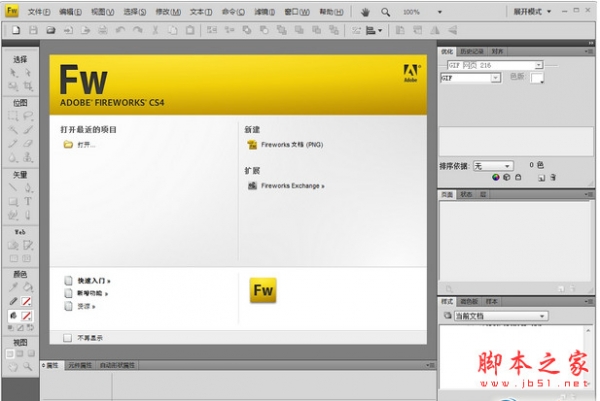The width and height of the screenshot is (600, 401).
Task: Click the Open folder toolbar icon
Action: click(51, 30)
